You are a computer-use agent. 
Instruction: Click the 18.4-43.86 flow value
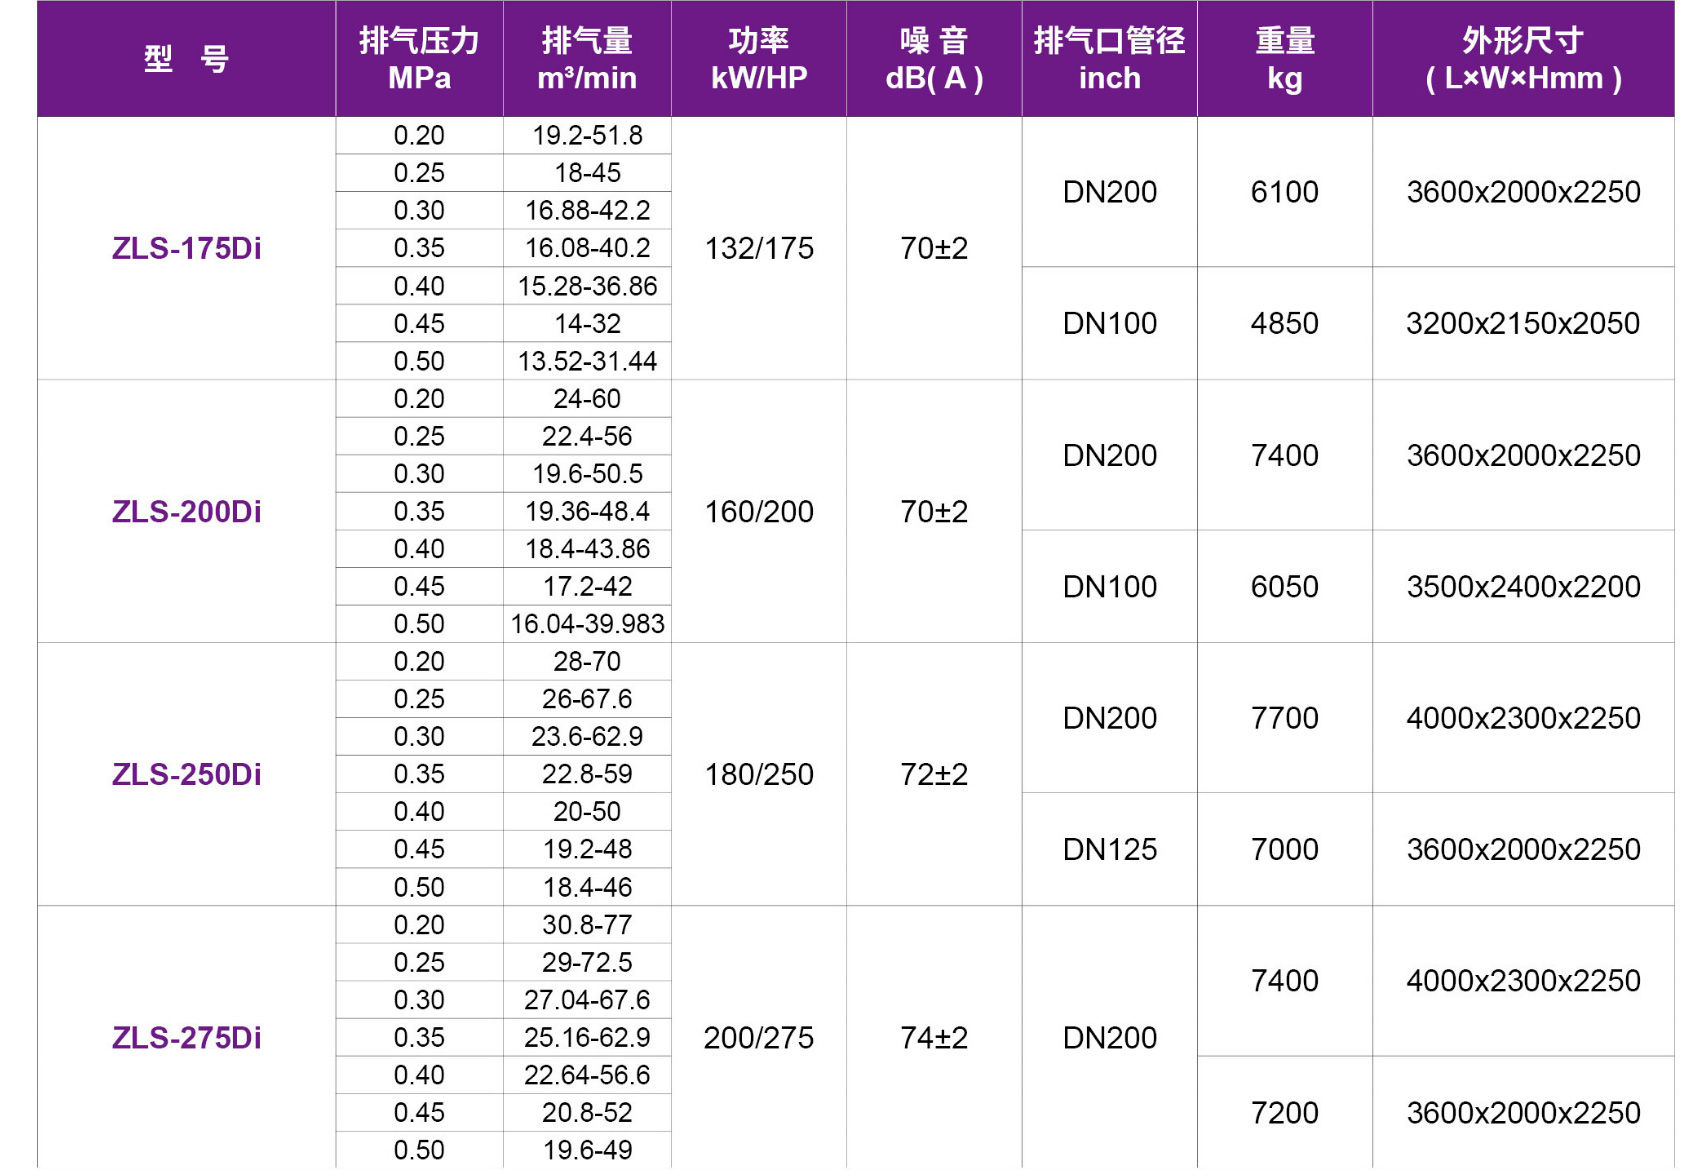pyautogui.click(x=587, y=548)
